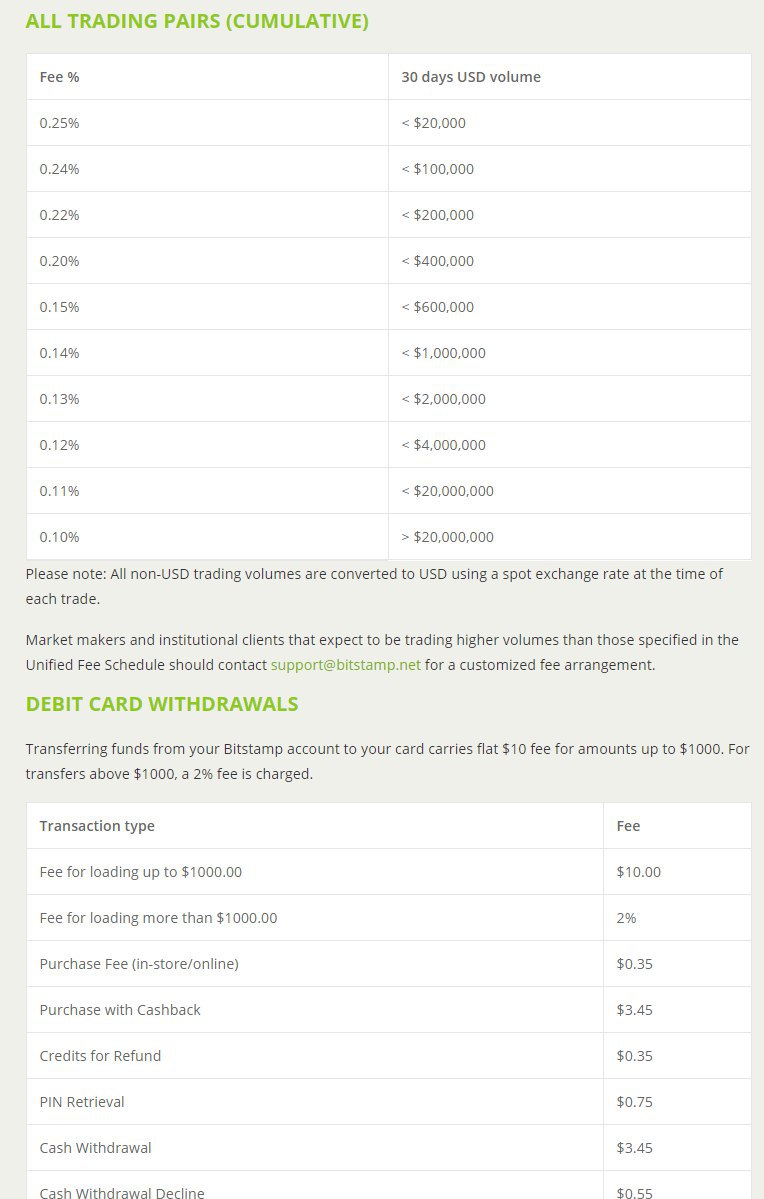Screen dimensions: 764x1199
Task: Click the '< $1,000,000' volume cell
Action: click(443, 353)
